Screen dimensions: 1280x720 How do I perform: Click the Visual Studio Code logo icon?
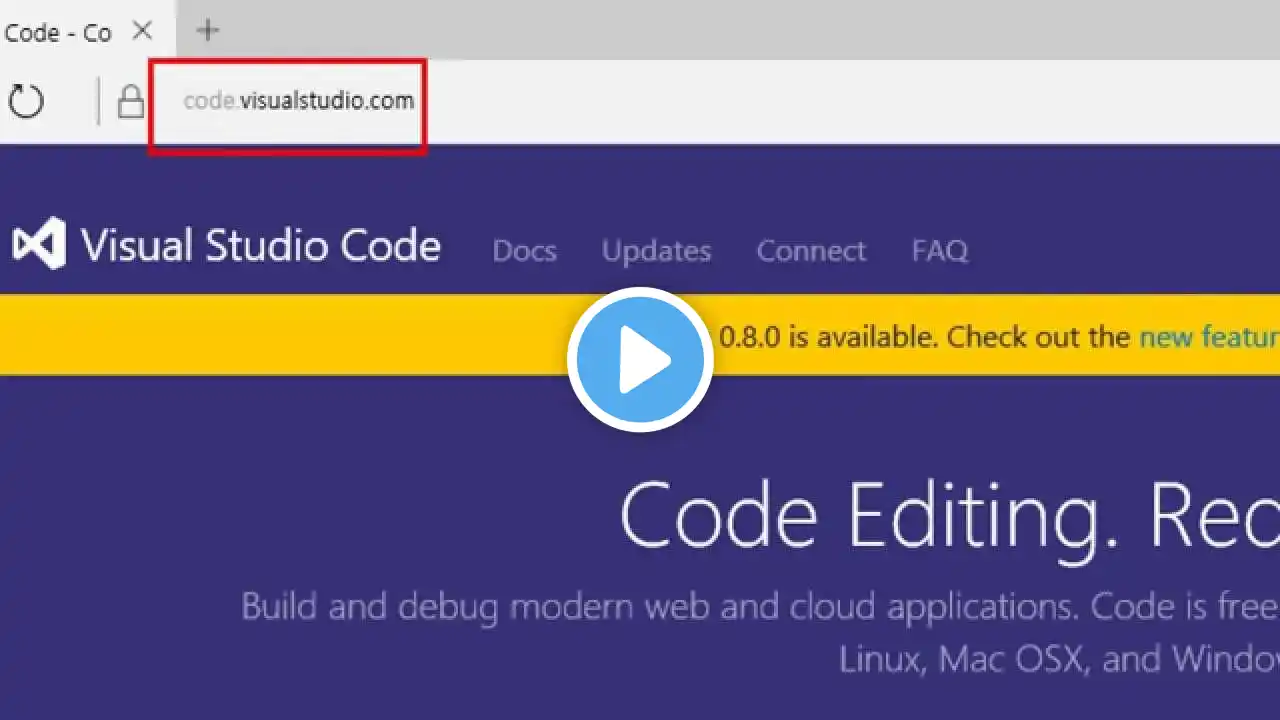39,244
